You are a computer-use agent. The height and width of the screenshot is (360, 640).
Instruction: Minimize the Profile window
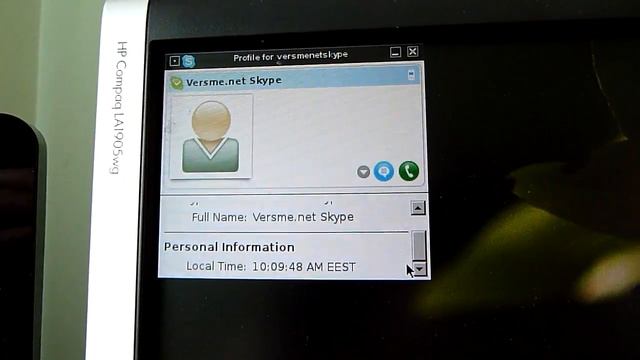[x=395, y=52]
